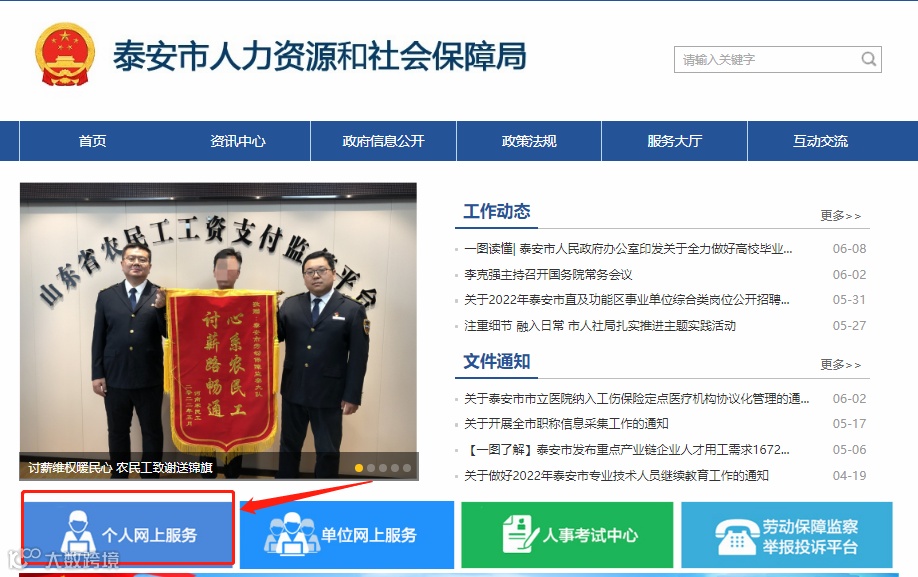Viewport: 918px width, 577px height.
Task: Open 人事考试中心 document icon tile
Action: click(x=567, y=534)
